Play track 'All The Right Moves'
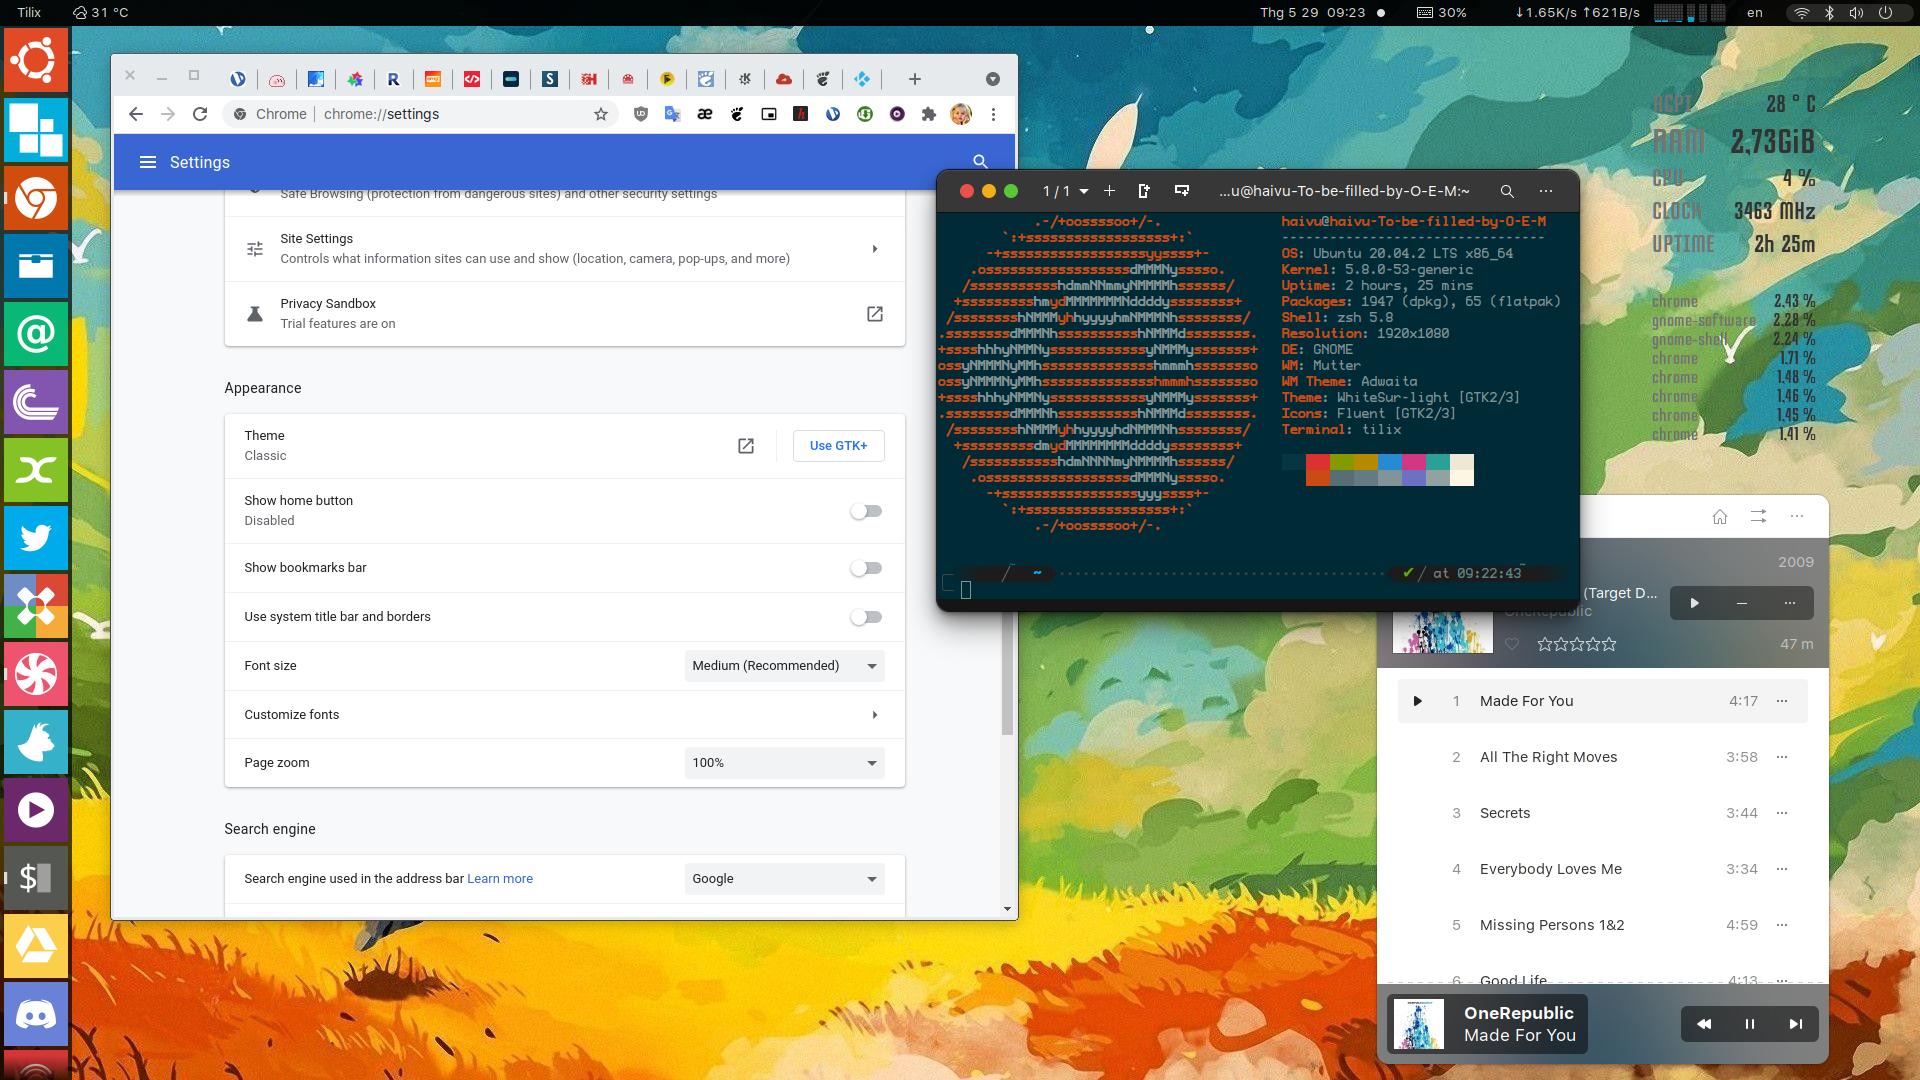 tap(1602, 757)
